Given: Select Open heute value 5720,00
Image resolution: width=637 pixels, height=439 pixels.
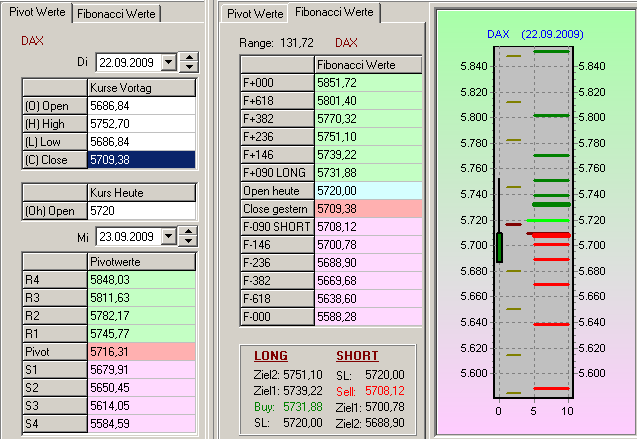Looking at the screenshot, I should 368,190.
